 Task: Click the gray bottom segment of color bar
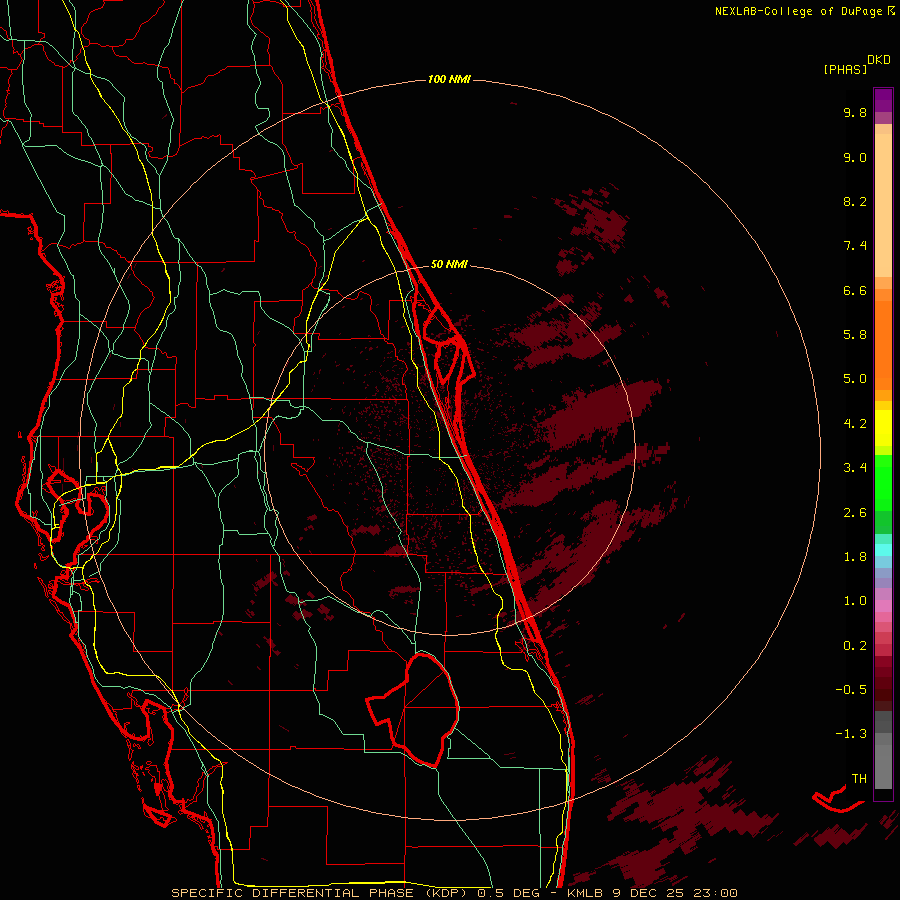click(883, 766)
